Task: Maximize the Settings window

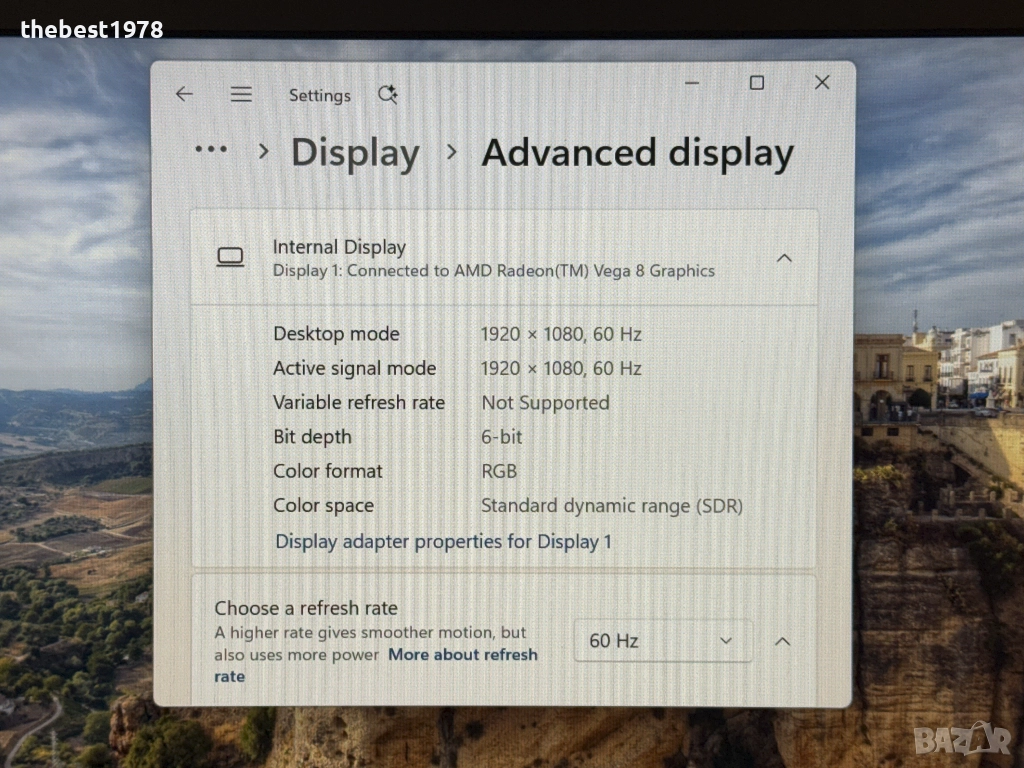Action: click(x=757, y=83)
